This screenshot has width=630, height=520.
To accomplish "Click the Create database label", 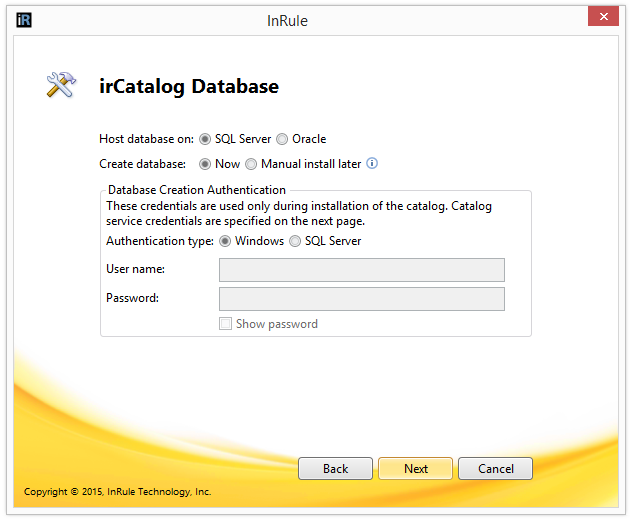I will (142, 164).
